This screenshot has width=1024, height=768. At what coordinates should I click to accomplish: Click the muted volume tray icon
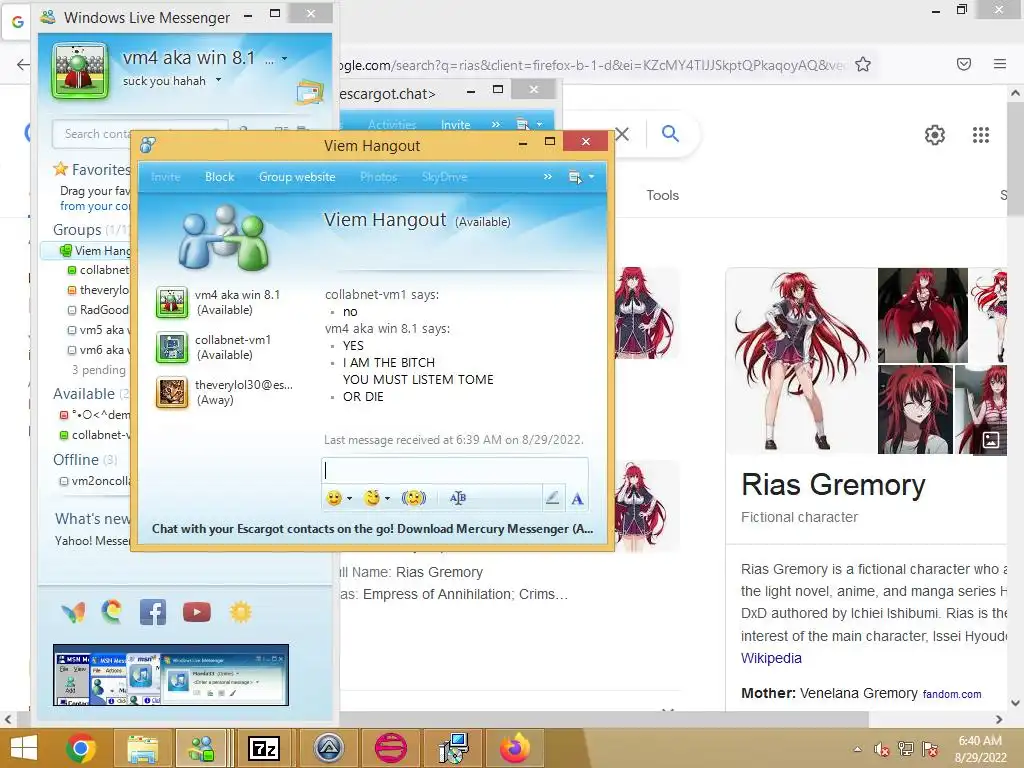882,749
